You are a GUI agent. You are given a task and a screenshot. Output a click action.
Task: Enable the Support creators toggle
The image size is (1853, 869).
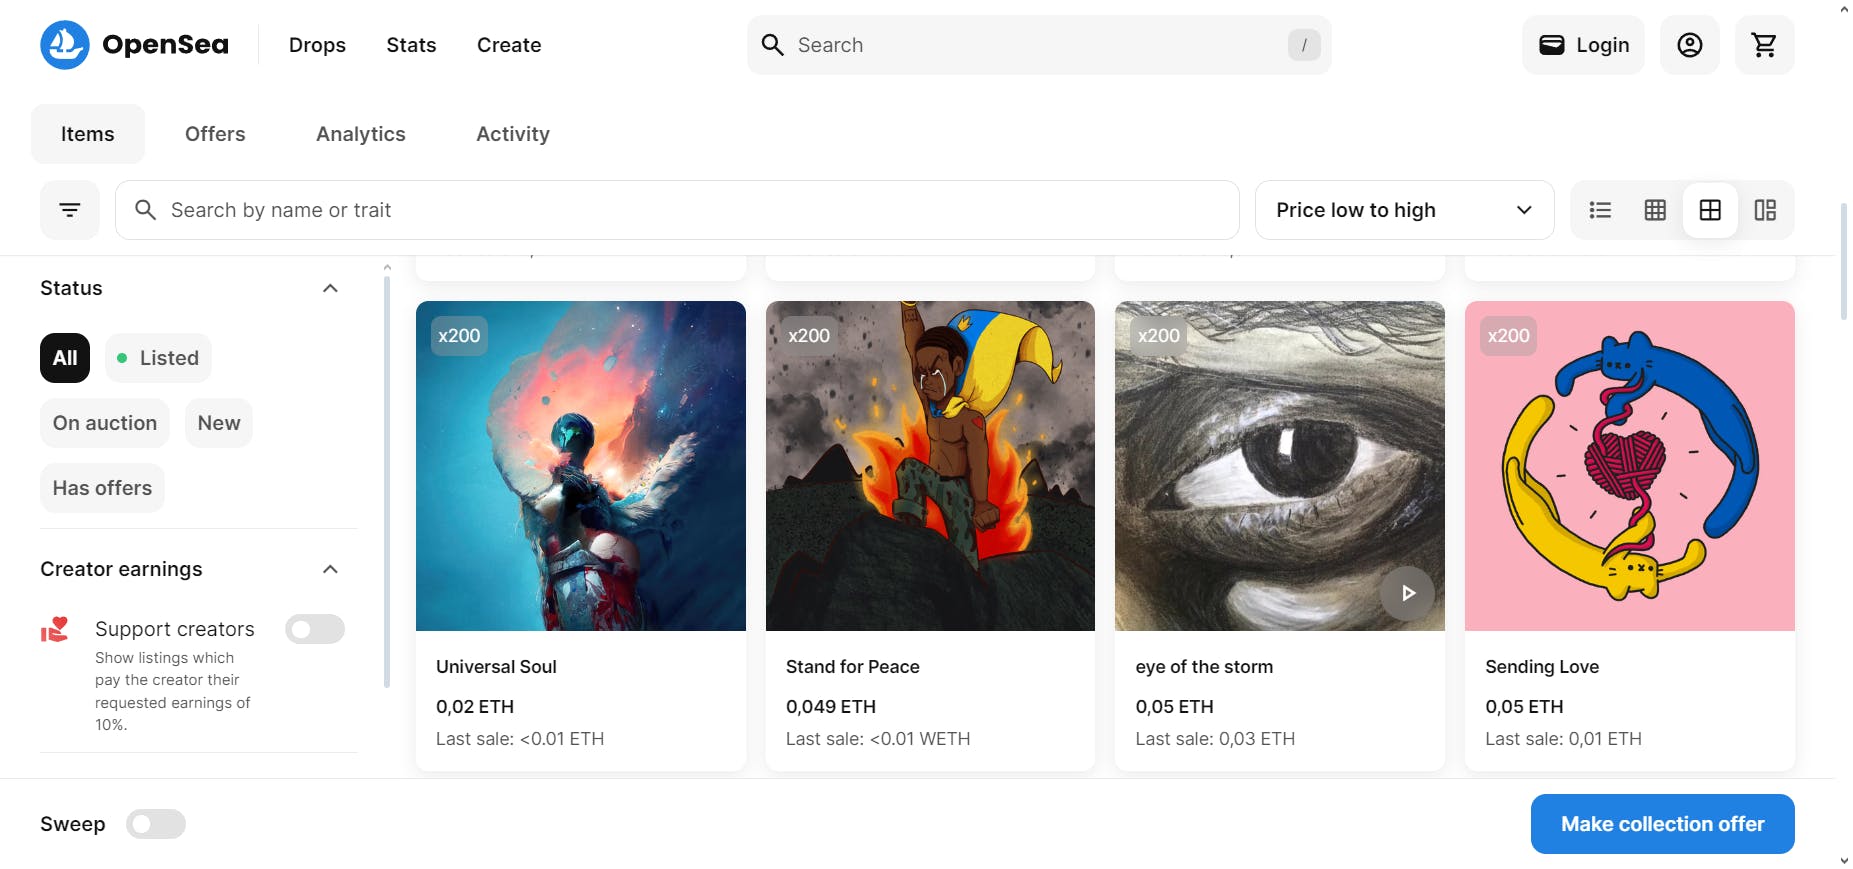[x=314, y=629]
